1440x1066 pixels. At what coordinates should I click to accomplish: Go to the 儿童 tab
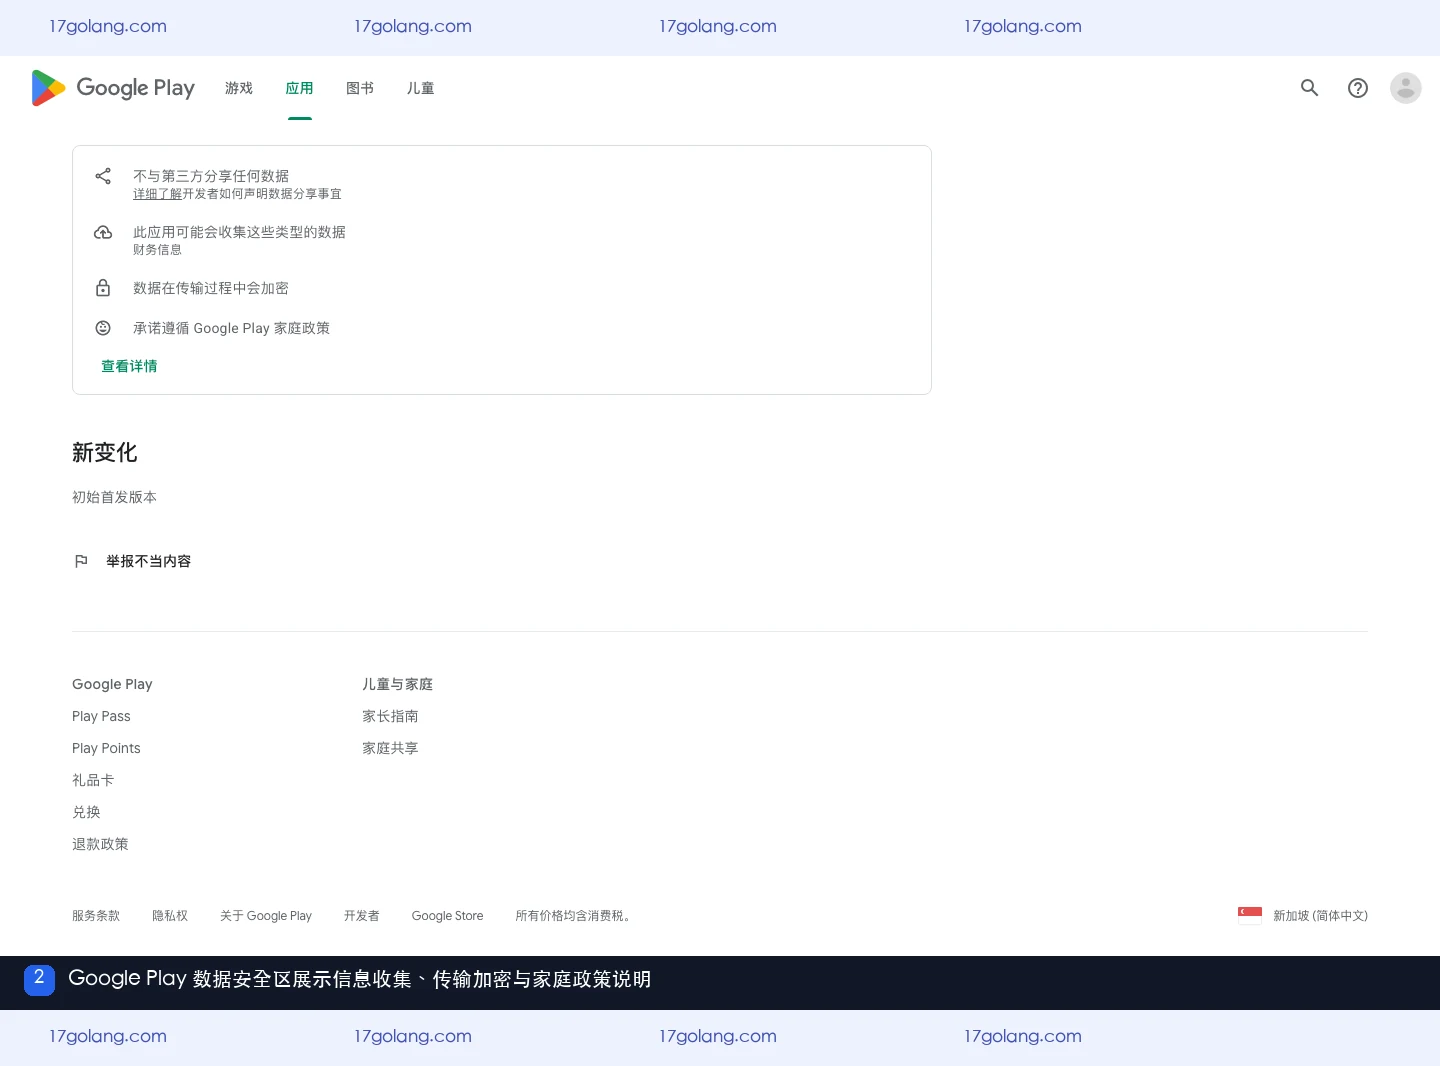421,88
